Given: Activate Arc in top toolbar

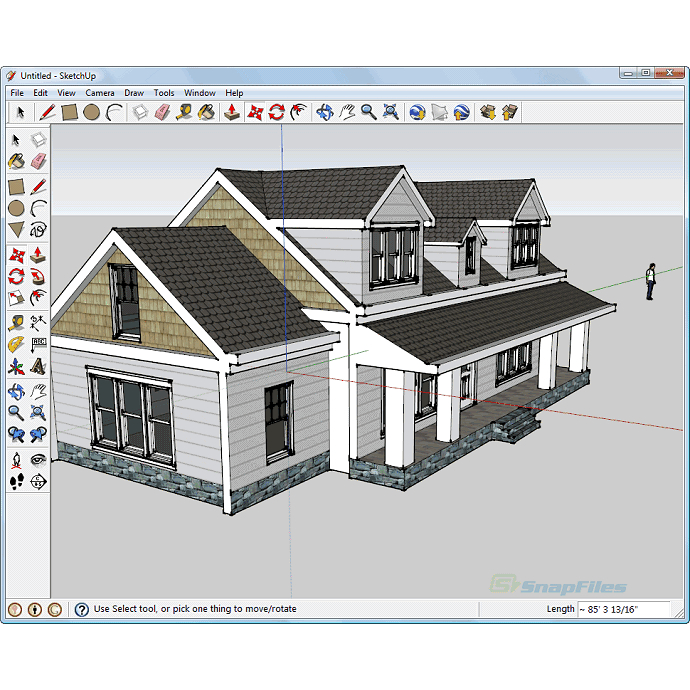Looking at the screenshot, I should (x=114, y=112).
